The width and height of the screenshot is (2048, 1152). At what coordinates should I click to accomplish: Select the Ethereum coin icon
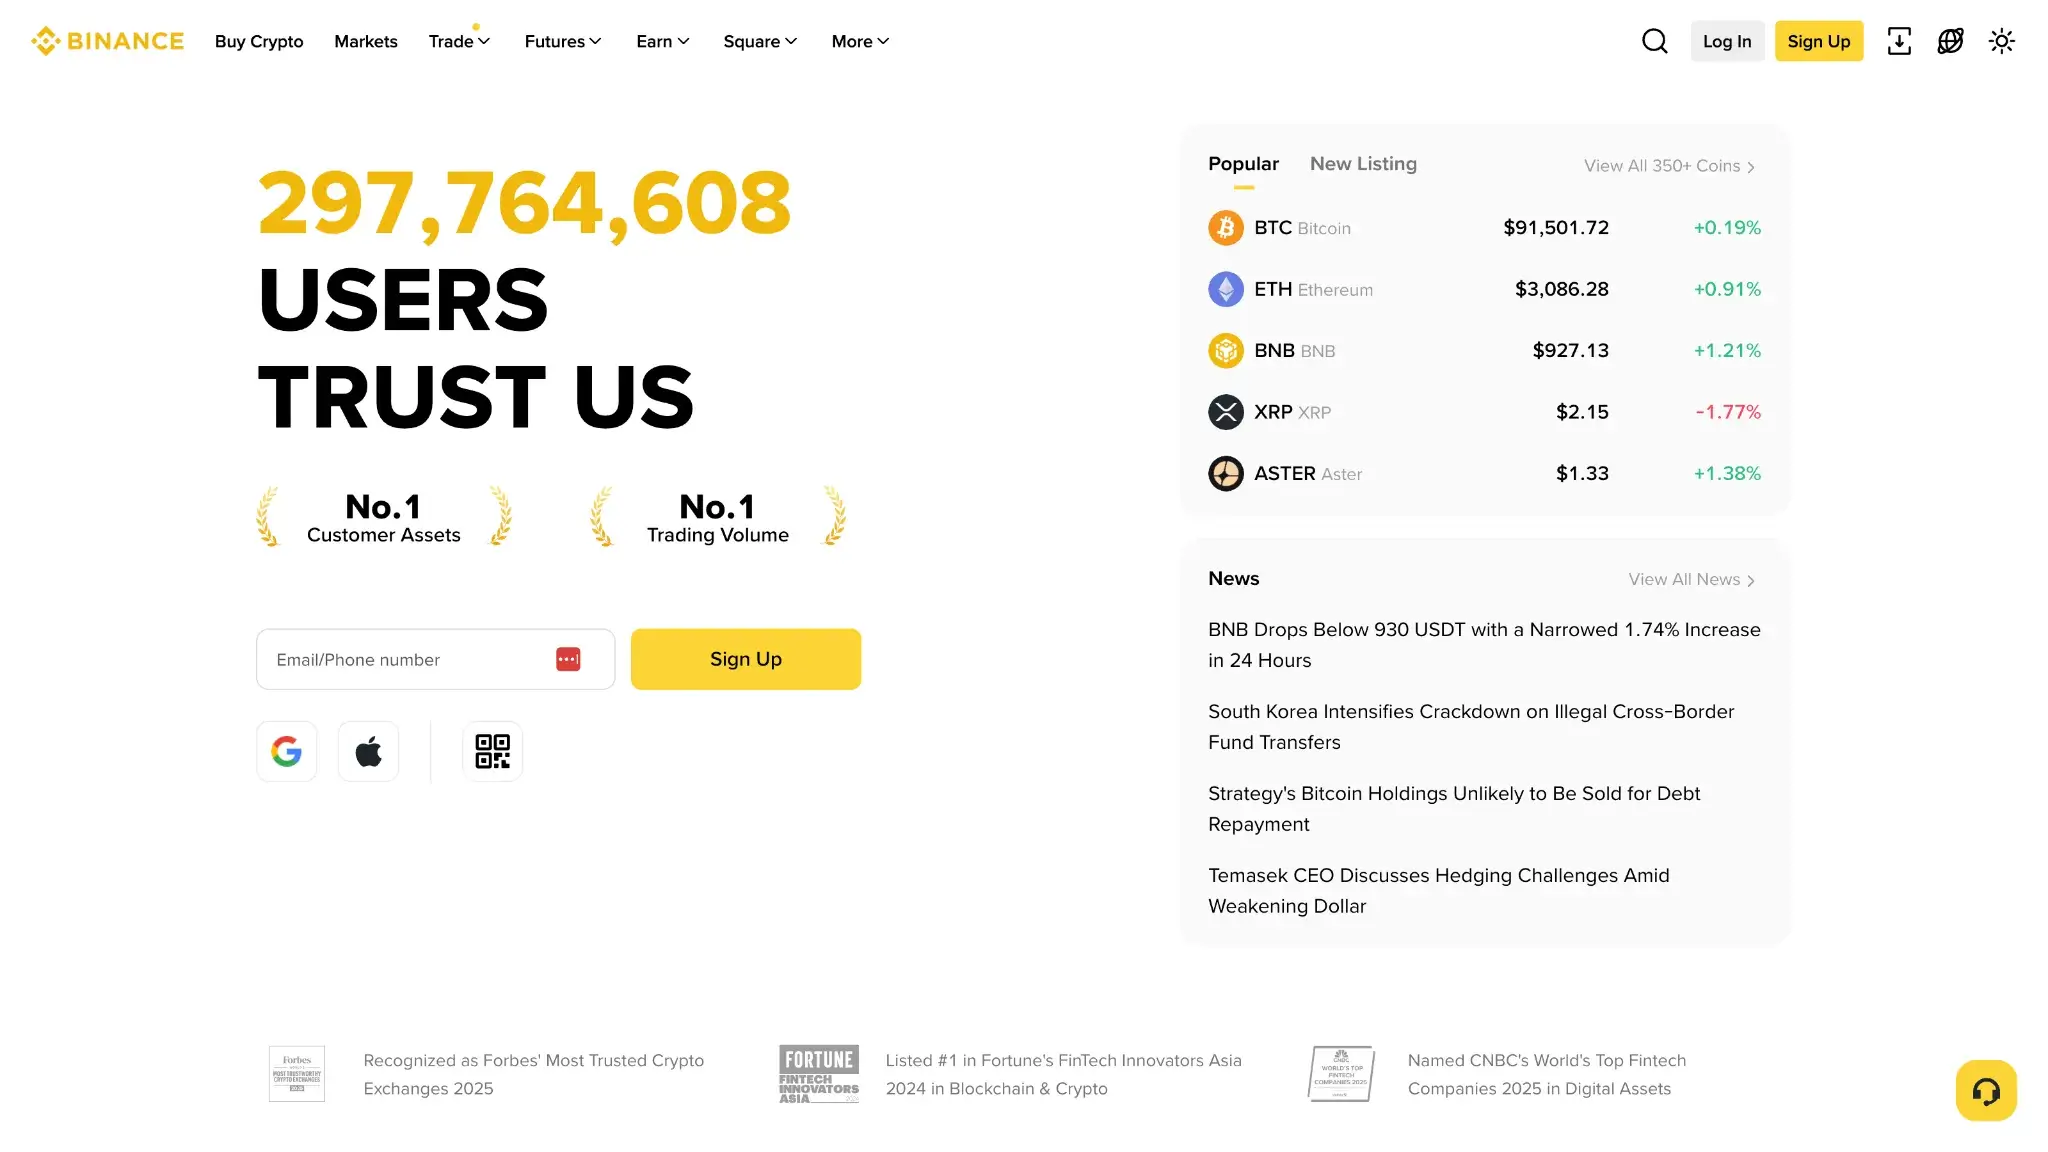coord(1226,289)
